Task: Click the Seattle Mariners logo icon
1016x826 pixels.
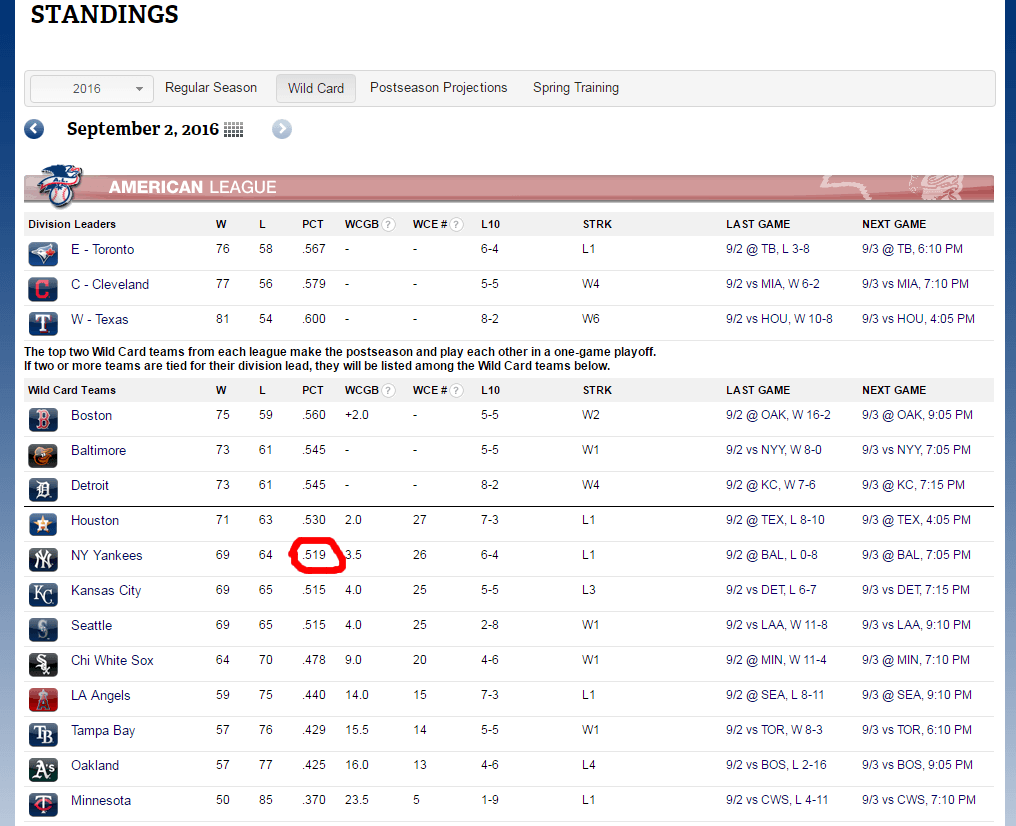Action: coord(43,630)
